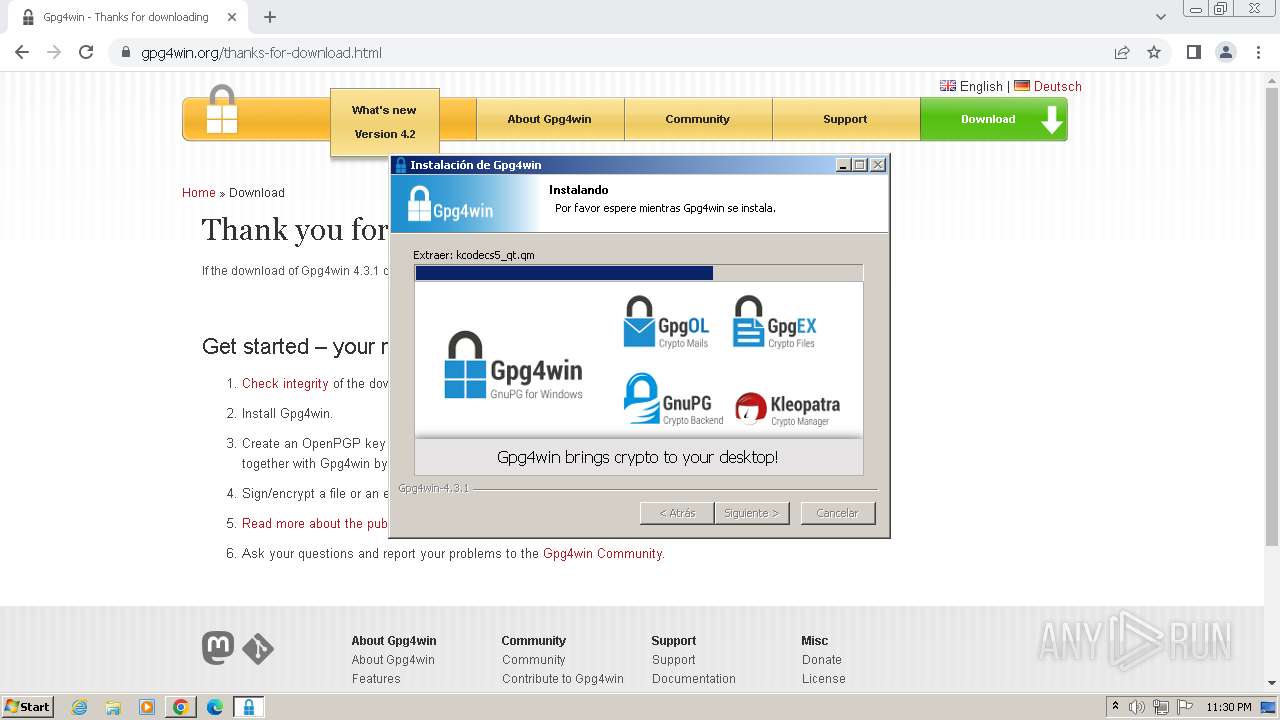Click the taskbar clock showing 11:30 PM
This screenshot has height=720, width=1280.
pos(1229,707)
